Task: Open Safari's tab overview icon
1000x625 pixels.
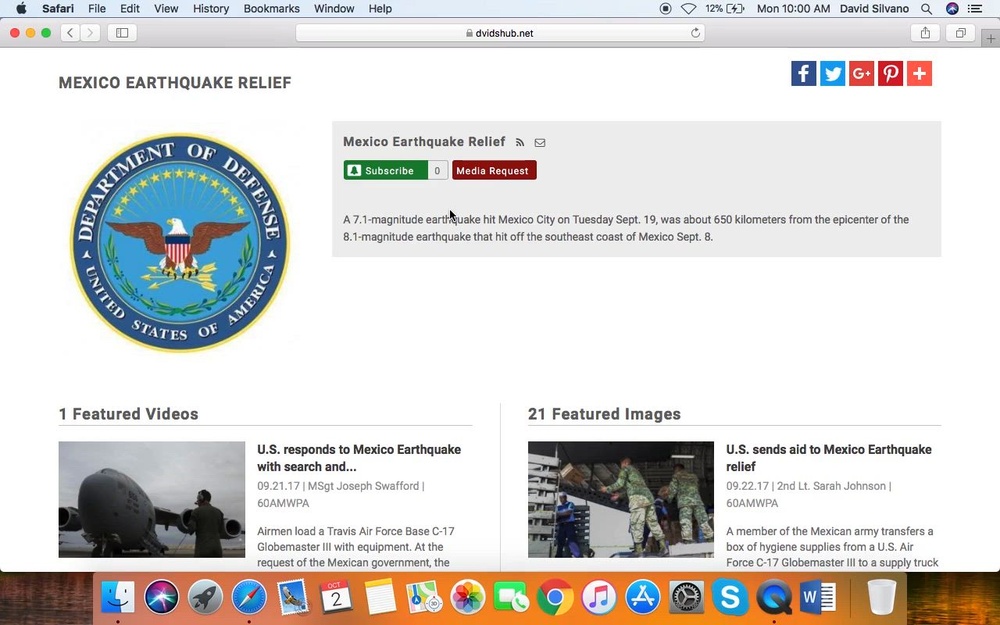Action: [x=960, y=32]
